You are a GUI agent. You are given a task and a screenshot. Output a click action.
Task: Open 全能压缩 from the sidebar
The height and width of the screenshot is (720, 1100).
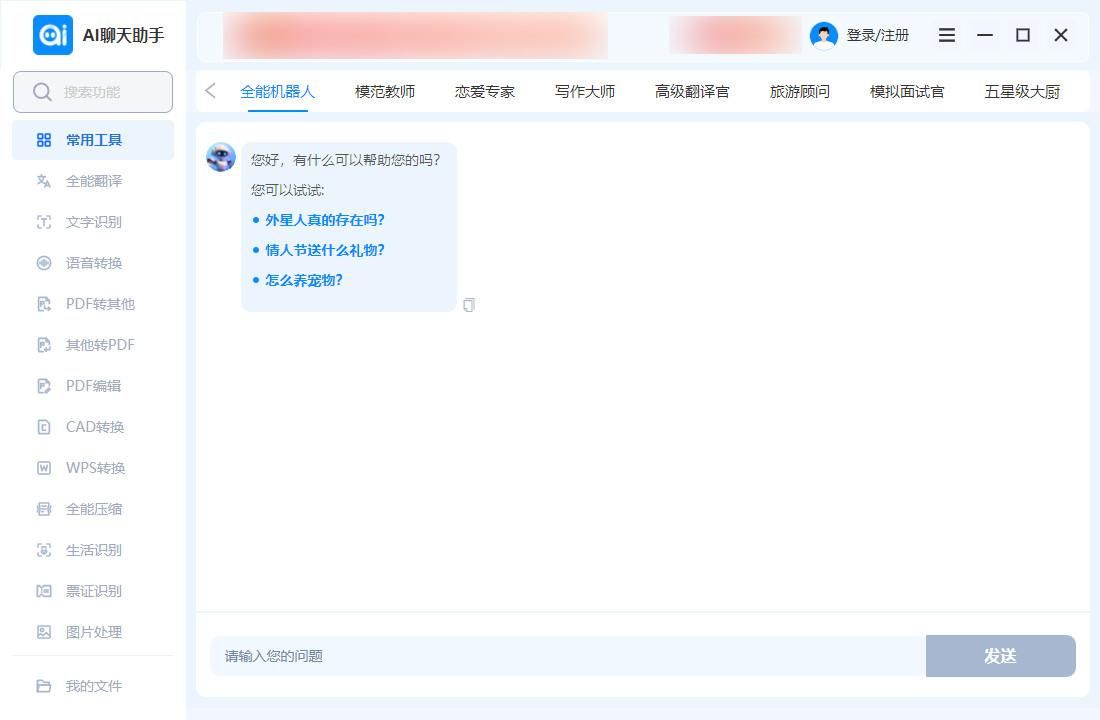93,509
